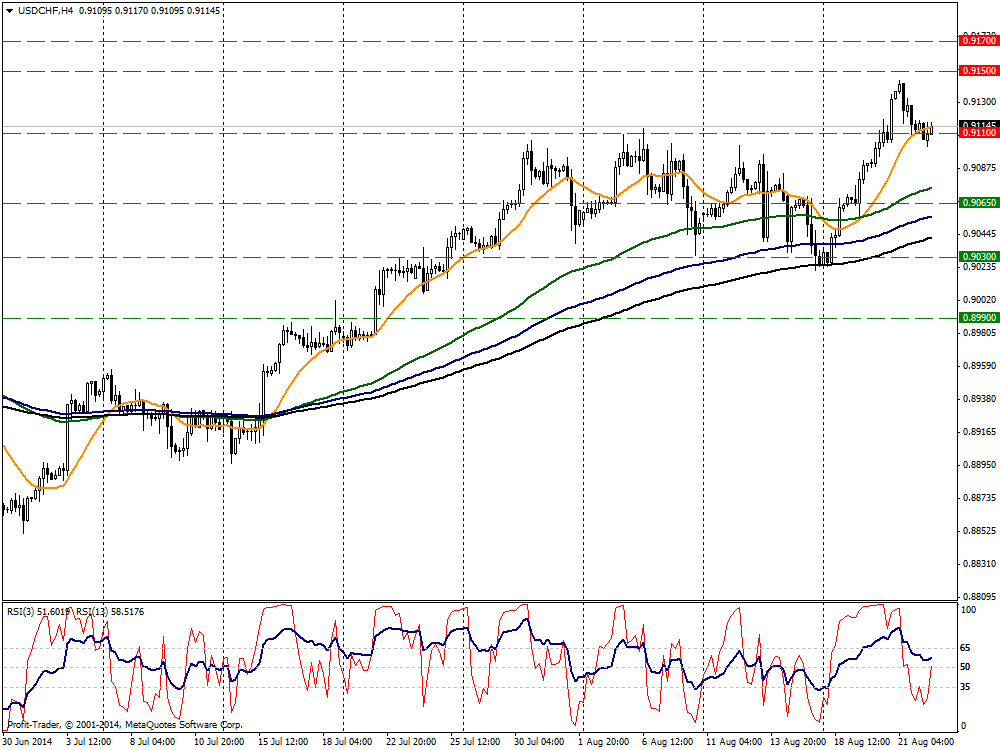Click the RSI(13) 58.5176 indicator label
Viewport: 1000px width, 750px height.
tap(110, 612)
